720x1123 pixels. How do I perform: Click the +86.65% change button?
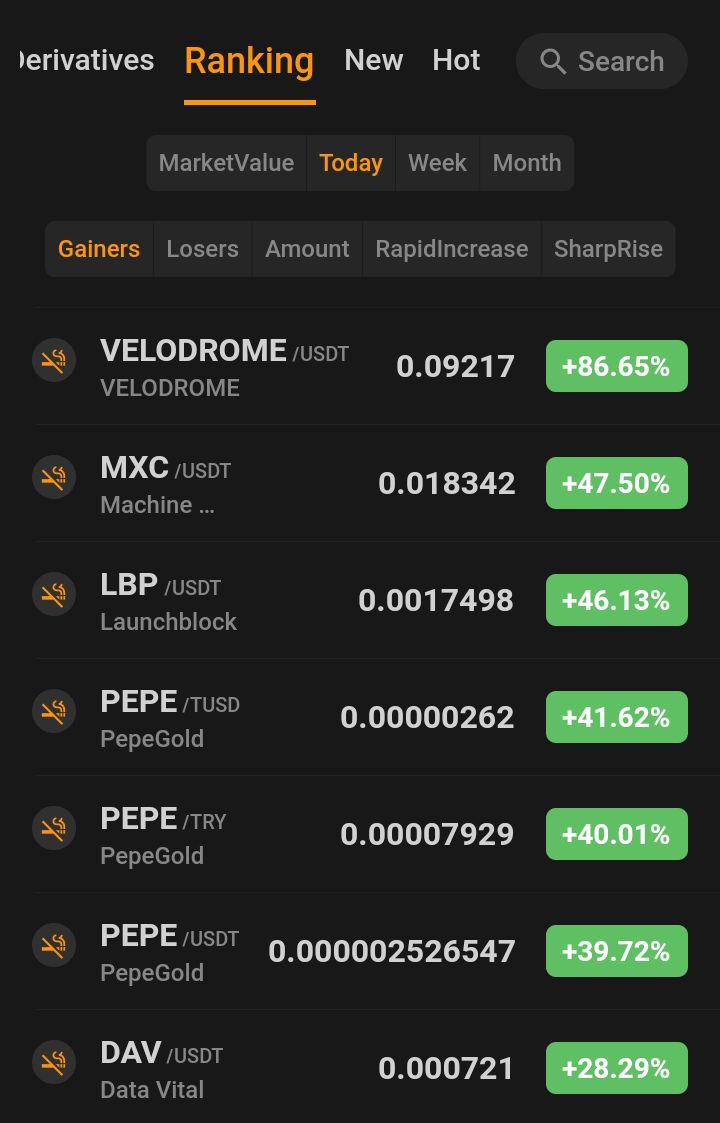coord(617,366)
